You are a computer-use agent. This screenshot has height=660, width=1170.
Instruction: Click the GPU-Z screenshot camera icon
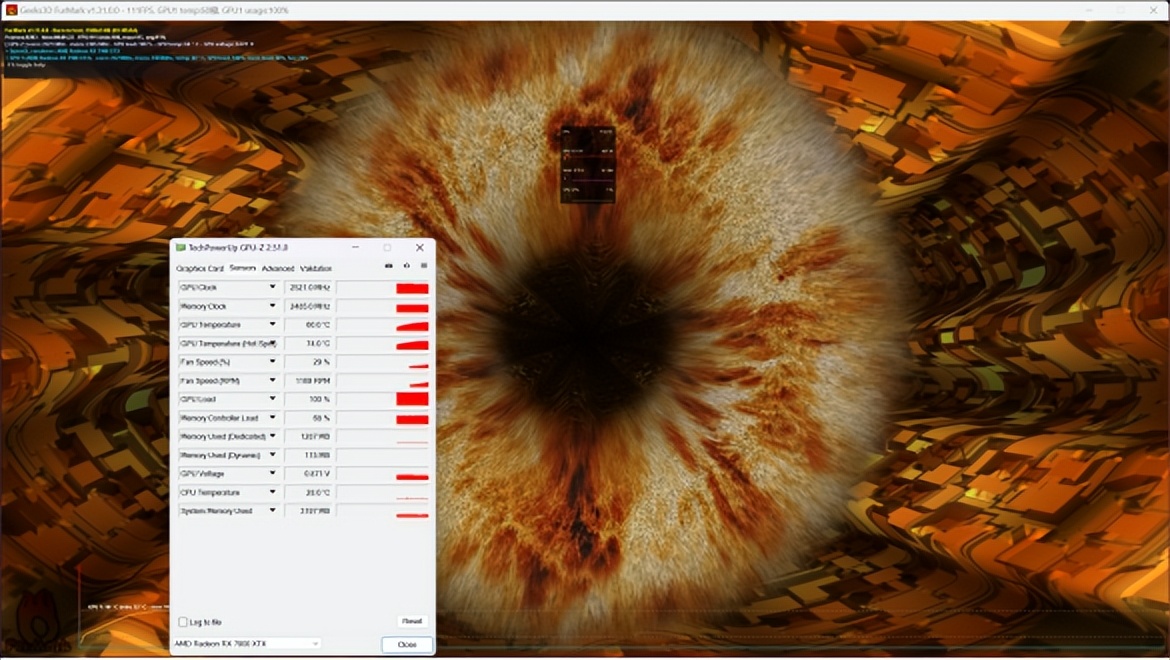[389, 265]
